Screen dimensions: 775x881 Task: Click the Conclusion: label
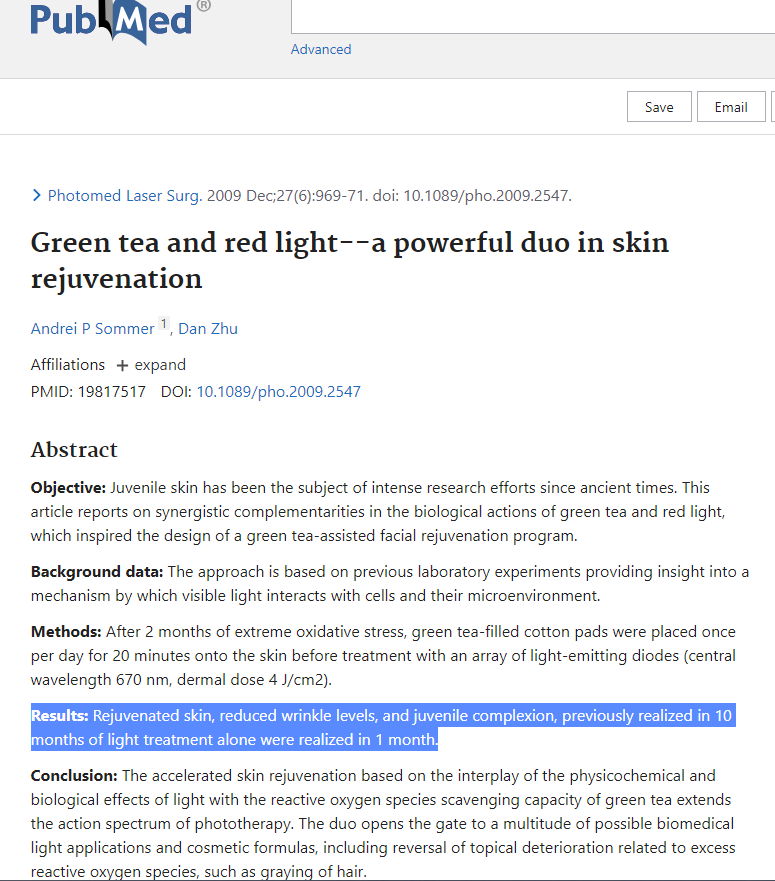74,776
